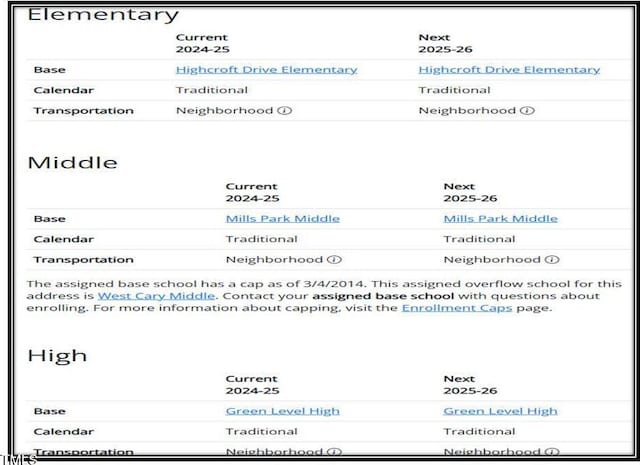Visit the Enrollment Caps page link
The height and width of the screenshot is (465, 640).
[x=457, y=308]
